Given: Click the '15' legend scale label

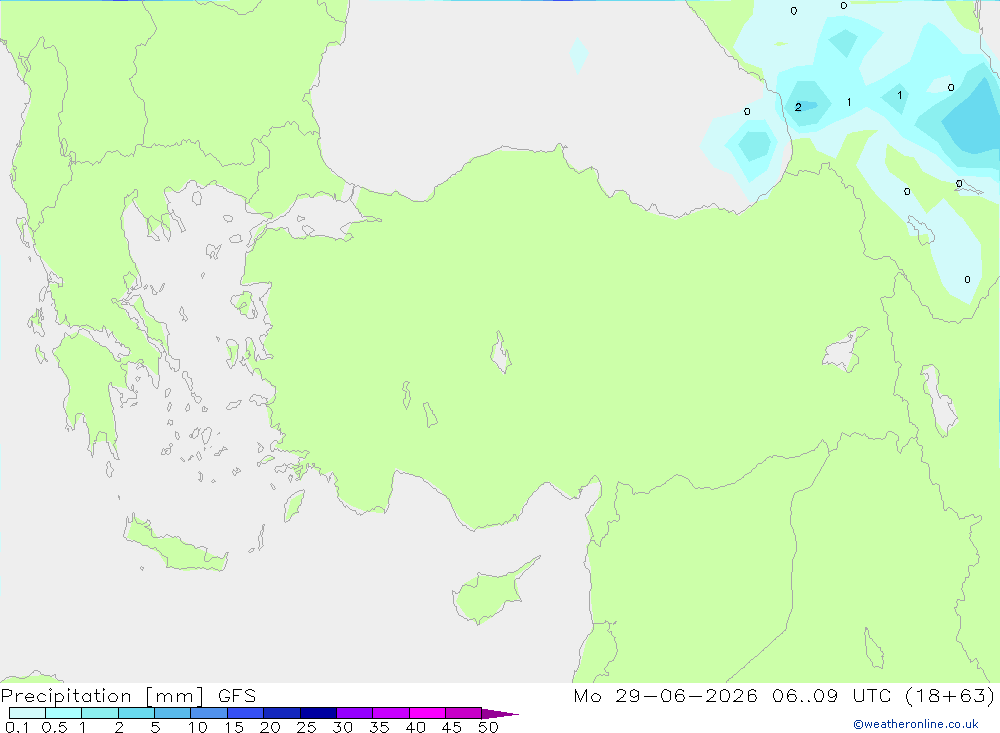Looking at the screenshot, I should pyautogui.click(x=234, y=727).
